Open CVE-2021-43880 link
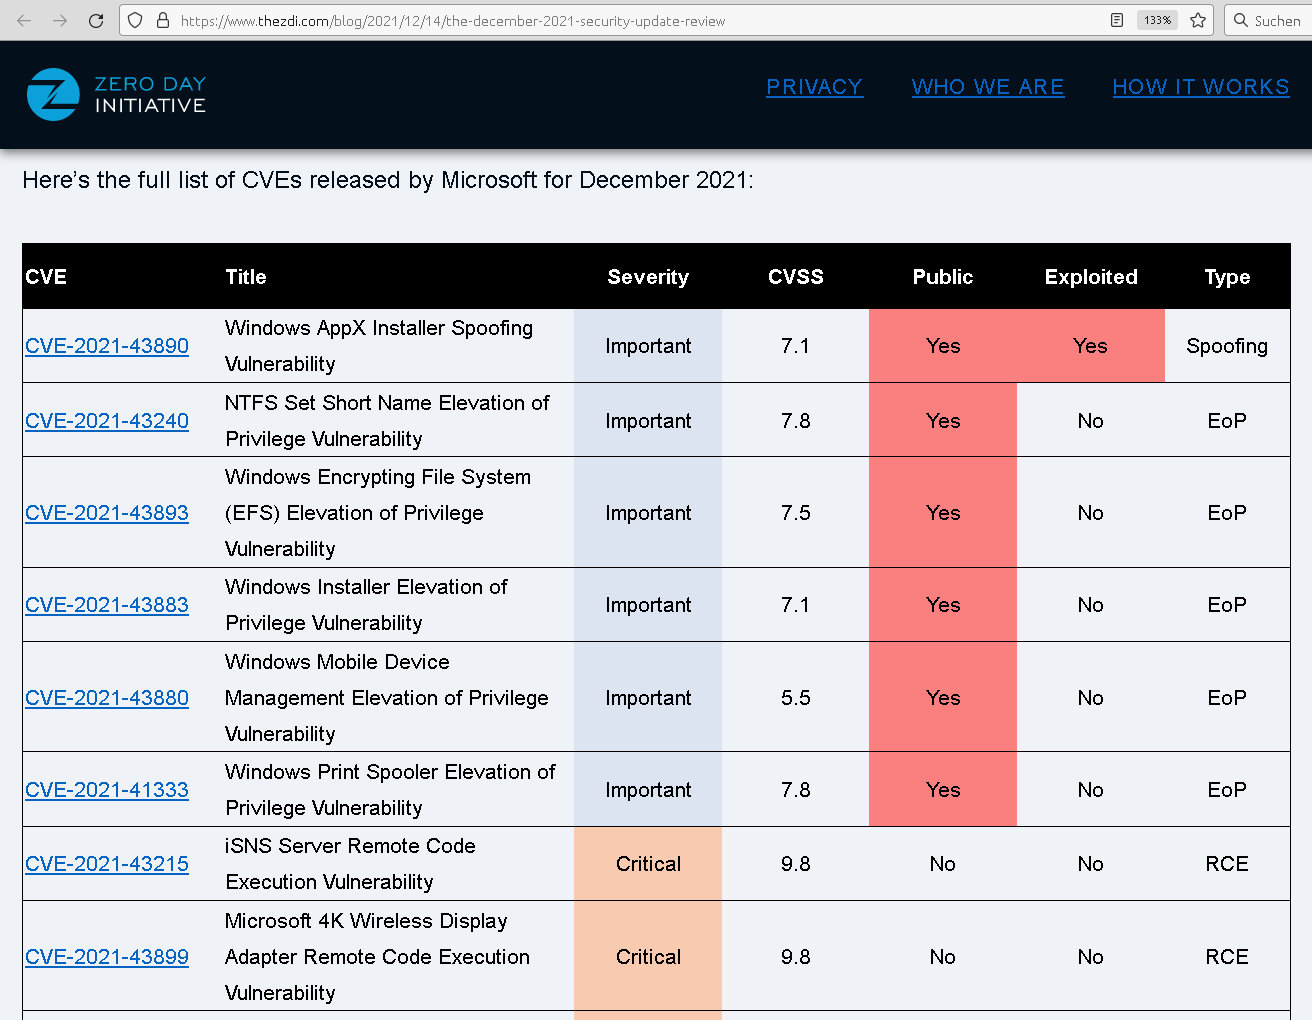Viewport: 1312px width, 1020px height. 107,698
